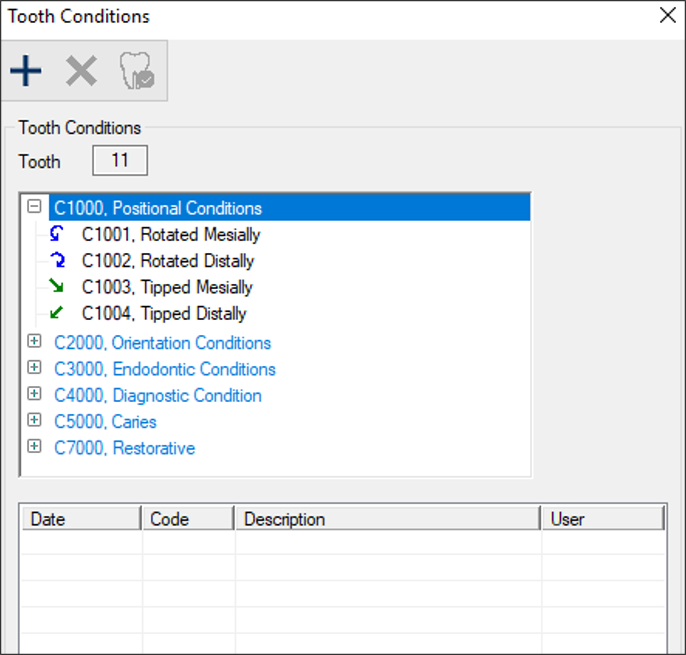Expand the C5000 Caries node
This screenshot has height=655, width=686.
[x=34, y=421]
